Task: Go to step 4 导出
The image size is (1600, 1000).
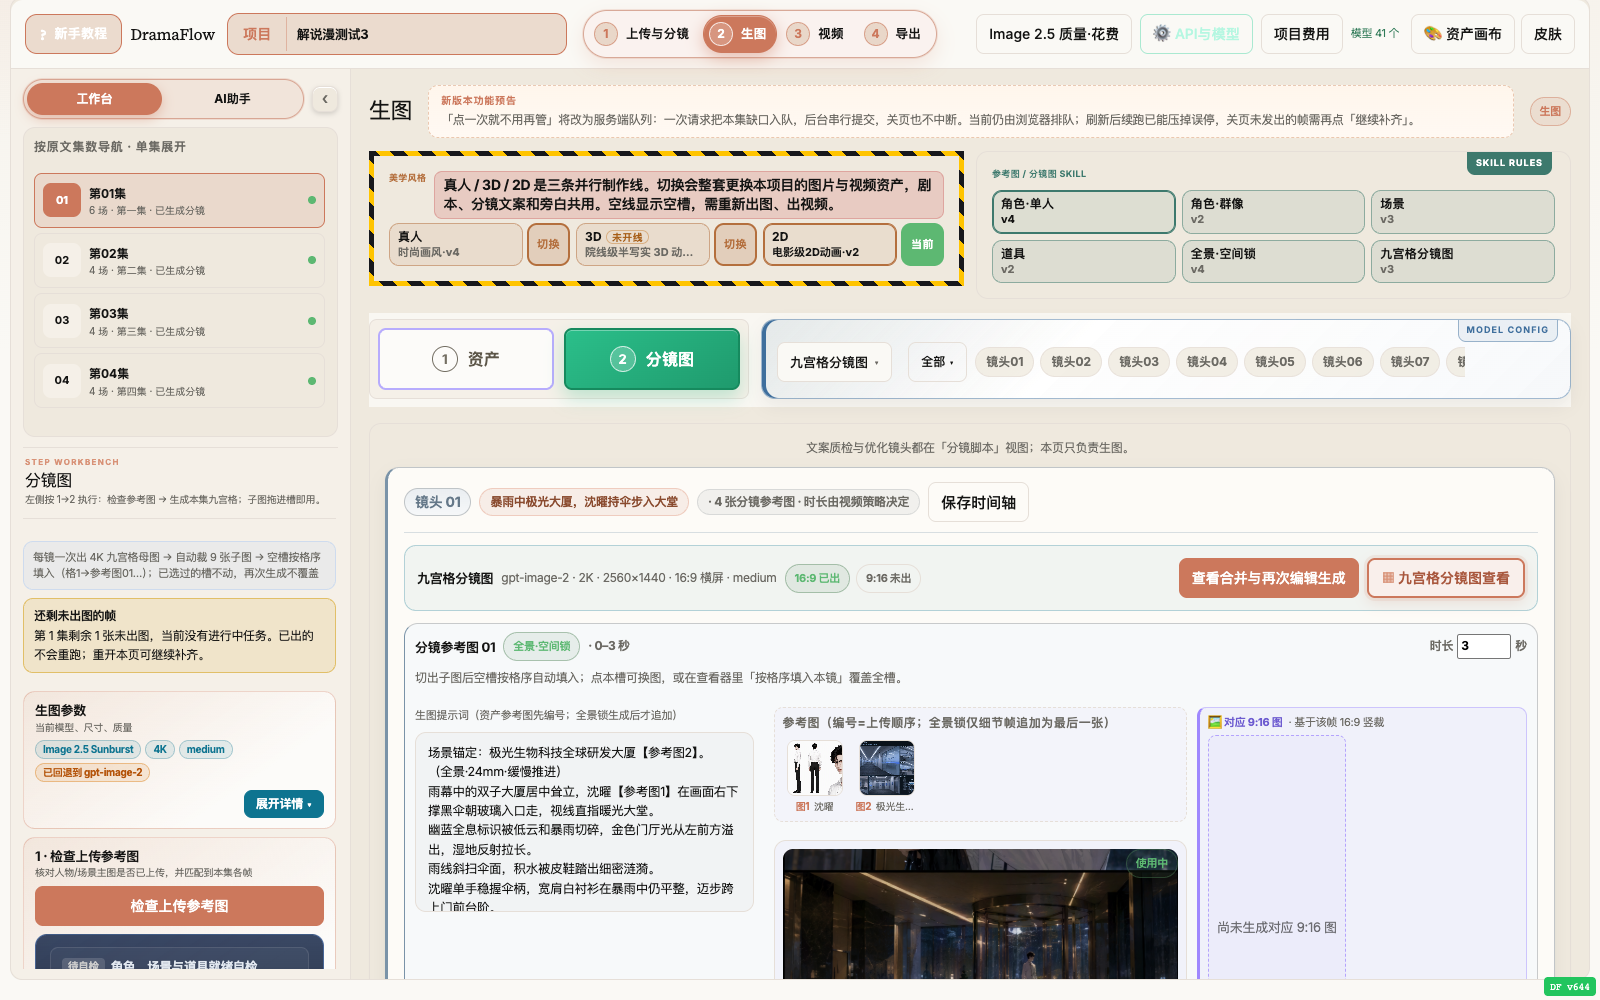Action: pyautogui.click(x=893, y=34)
